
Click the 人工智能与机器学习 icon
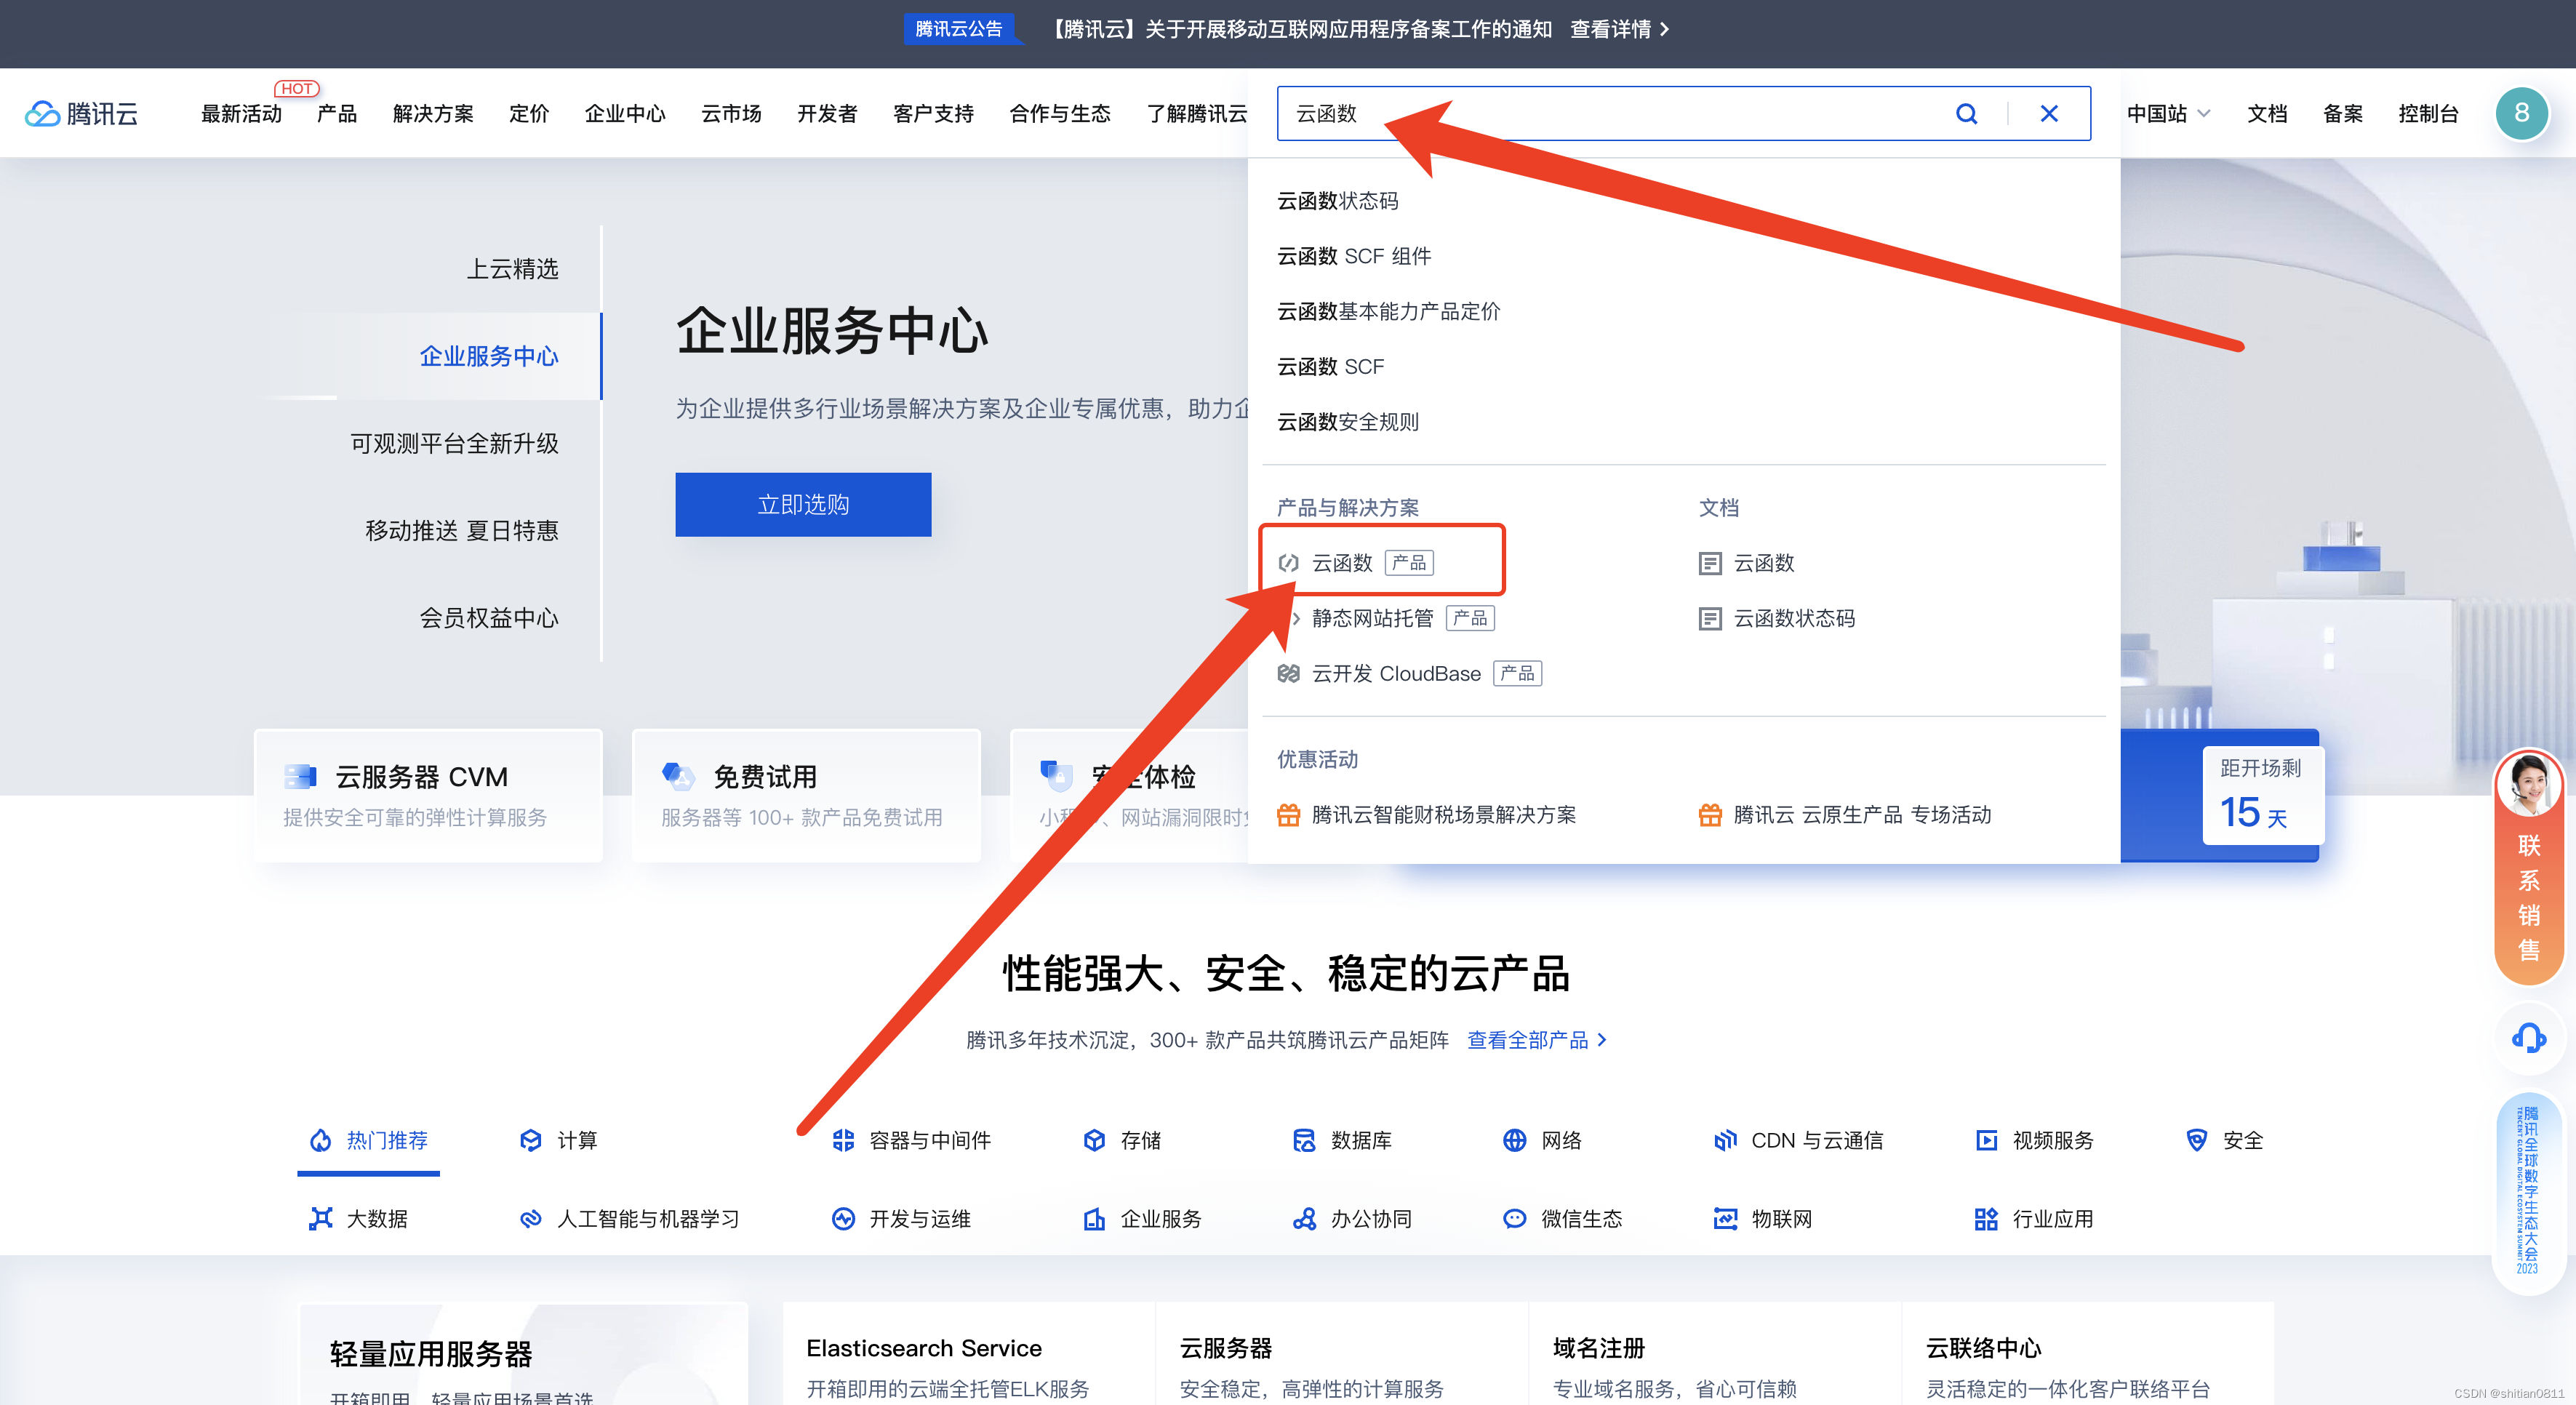tap(531, 1218)
